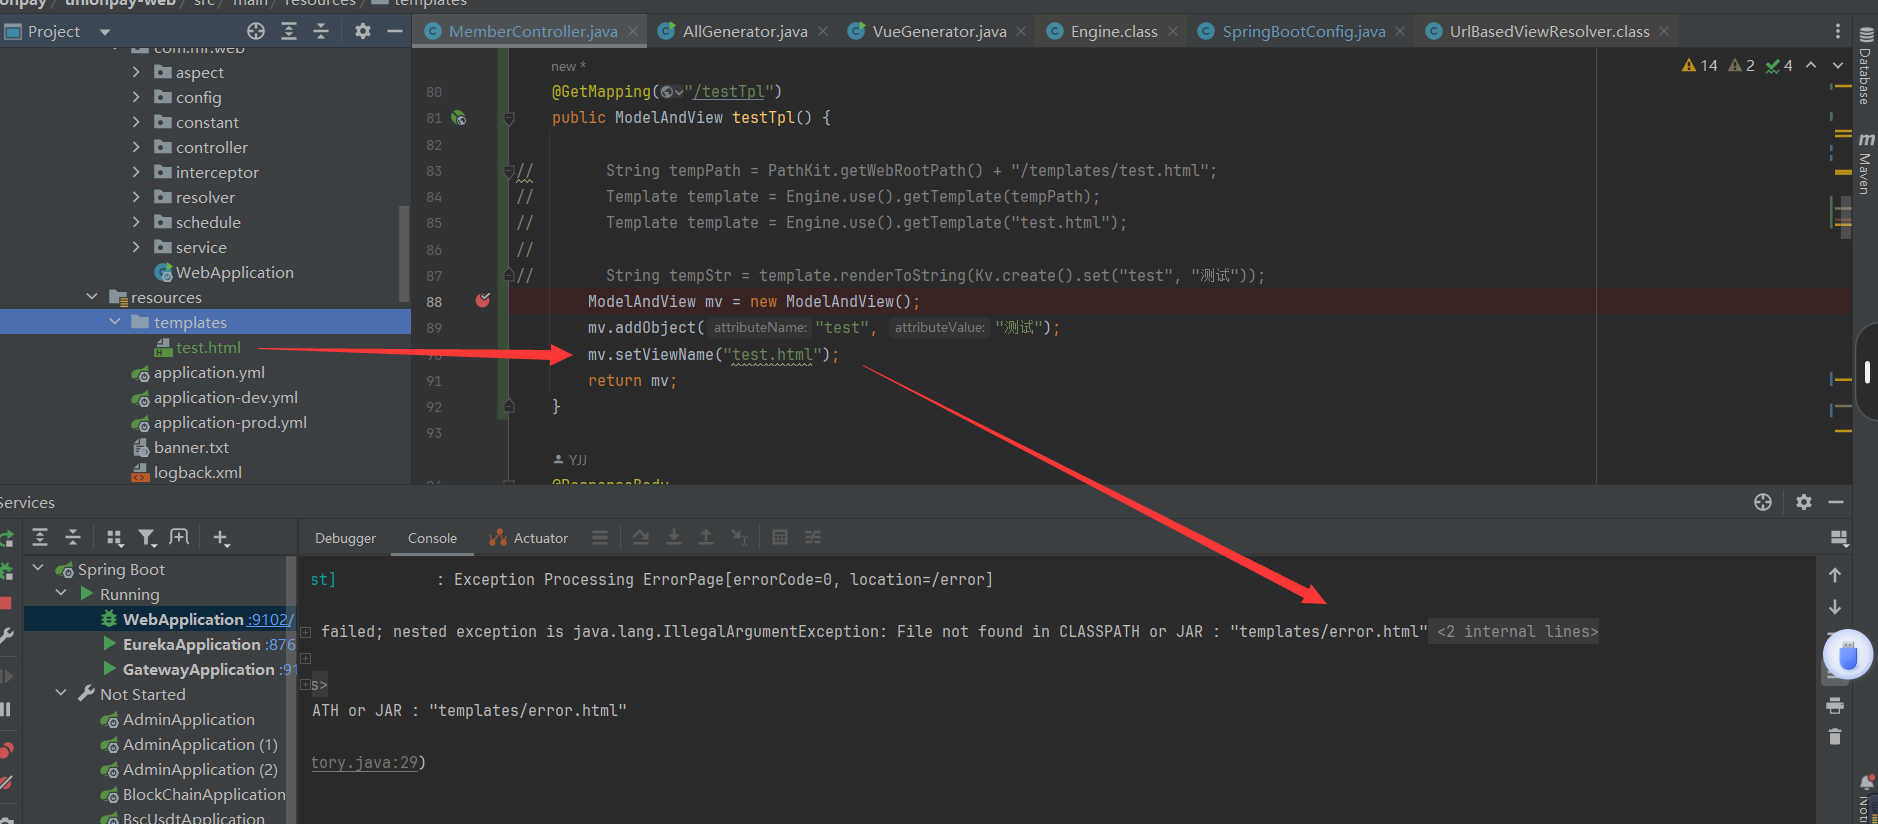Expand the constant package folder
Viewport: 1878px width, 824px height.
tap(136, 122)
